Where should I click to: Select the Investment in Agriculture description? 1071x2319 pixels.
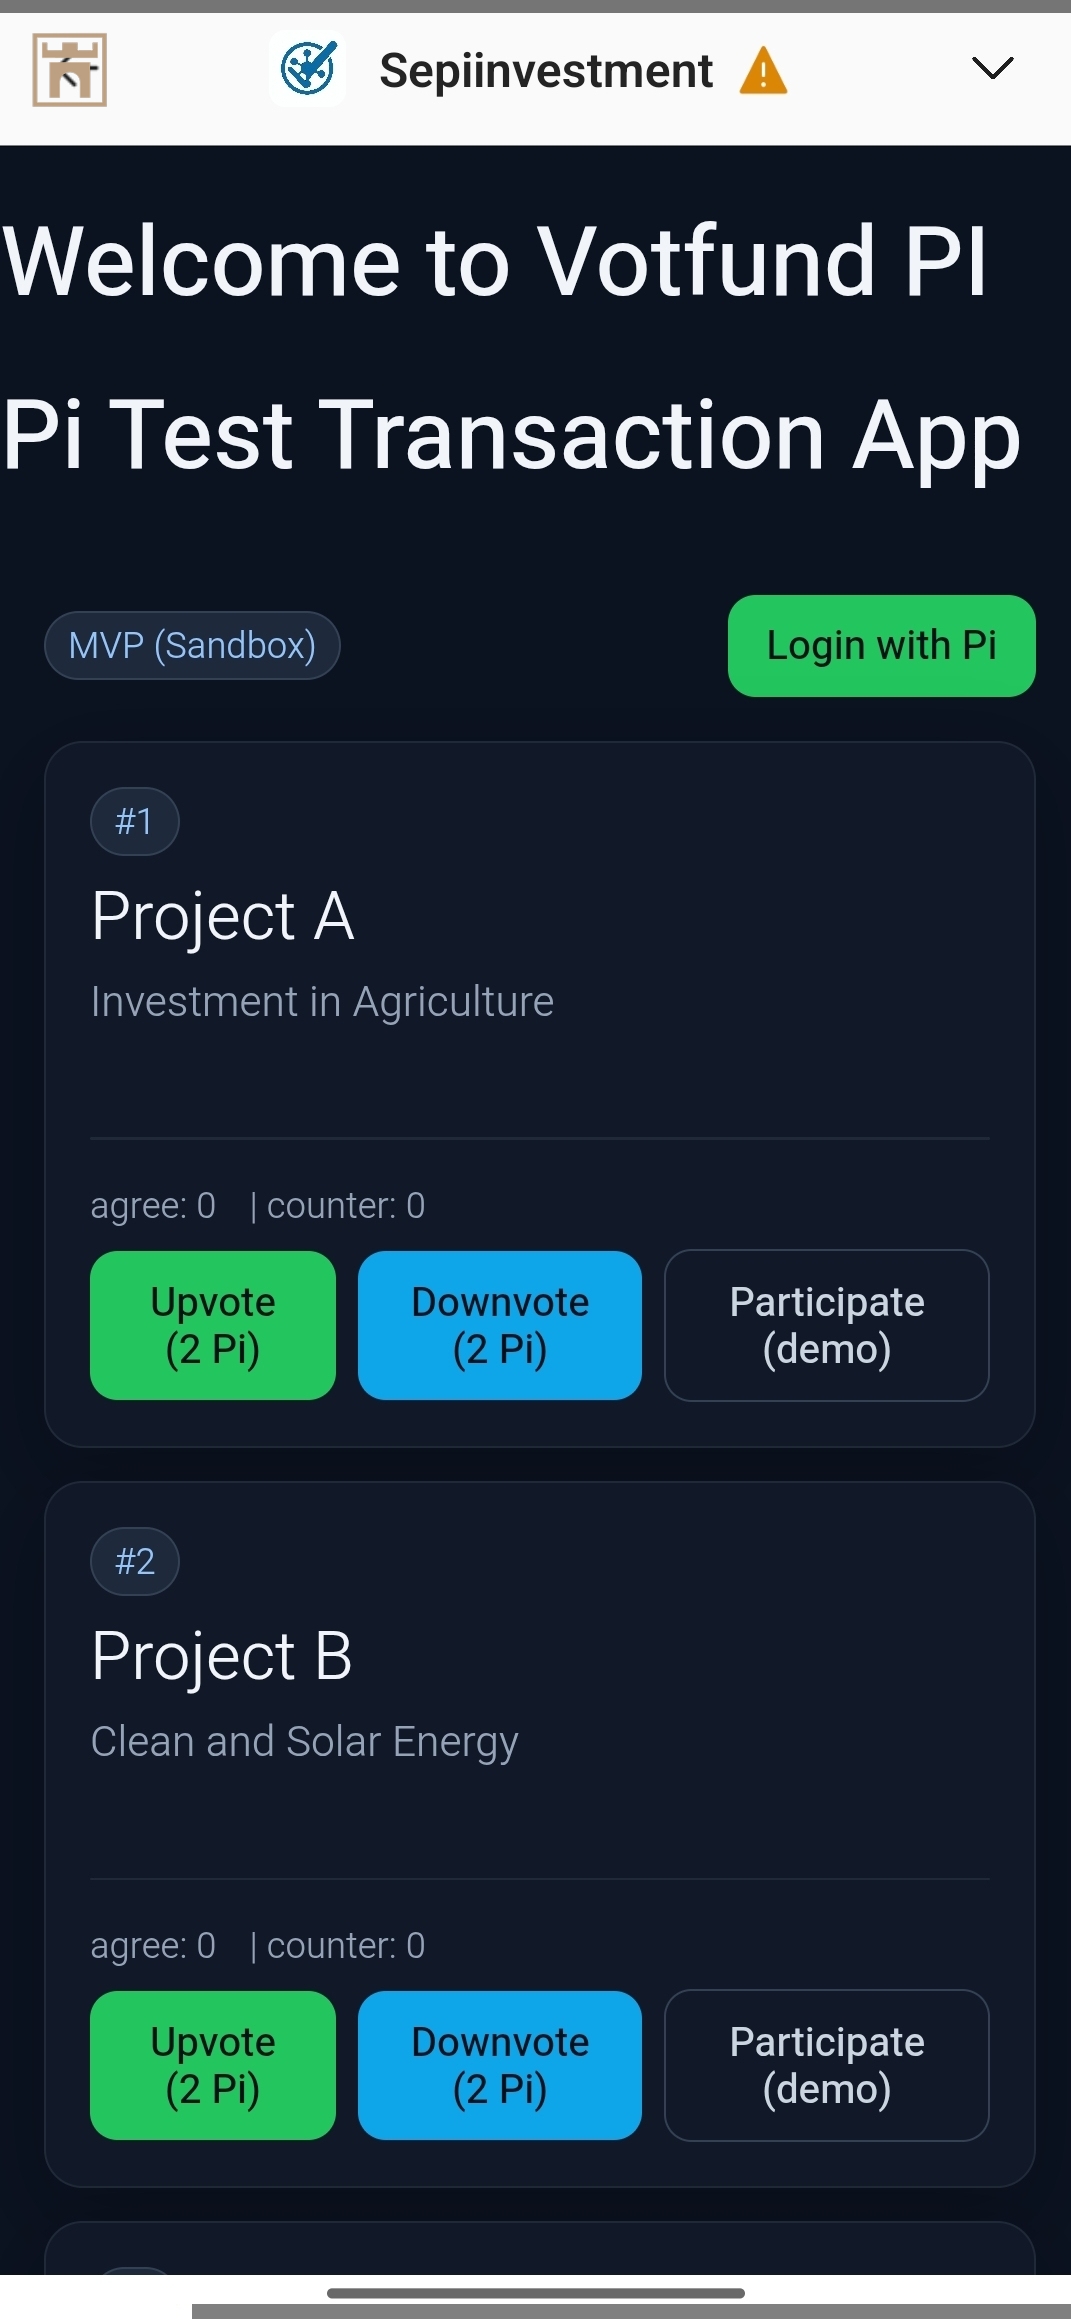(322, 1001)
